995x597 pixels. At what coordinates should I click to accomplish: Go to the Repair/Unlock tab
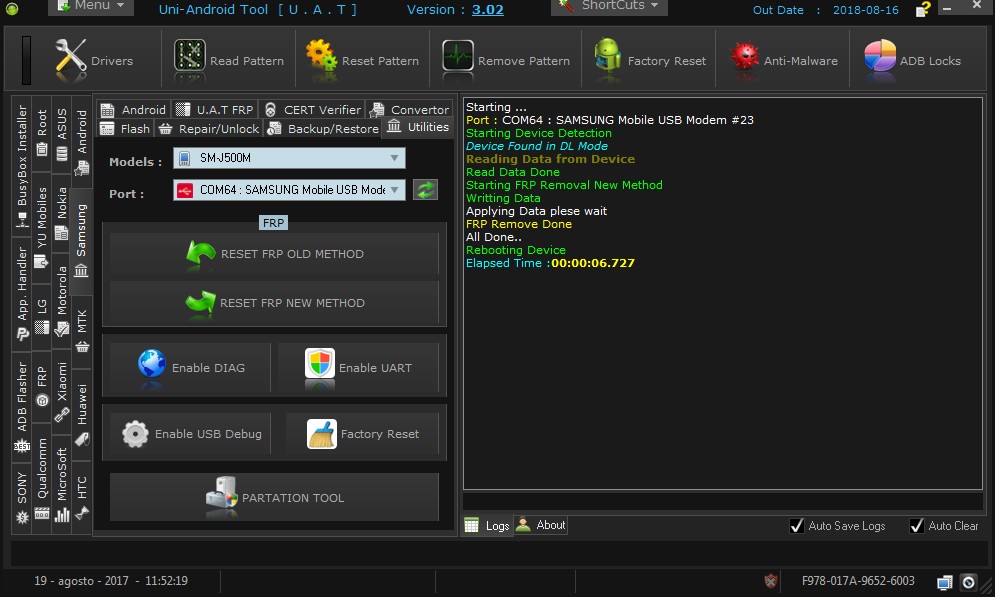209,128
